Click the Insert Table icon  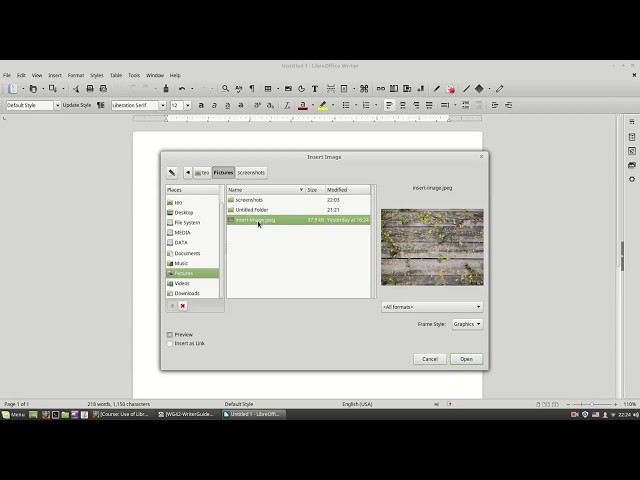click(x=268, y=89)
